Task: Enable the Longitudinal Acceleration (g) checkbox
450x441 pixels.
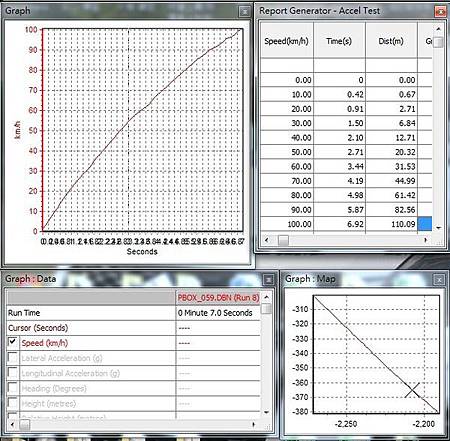Action: 13,372
